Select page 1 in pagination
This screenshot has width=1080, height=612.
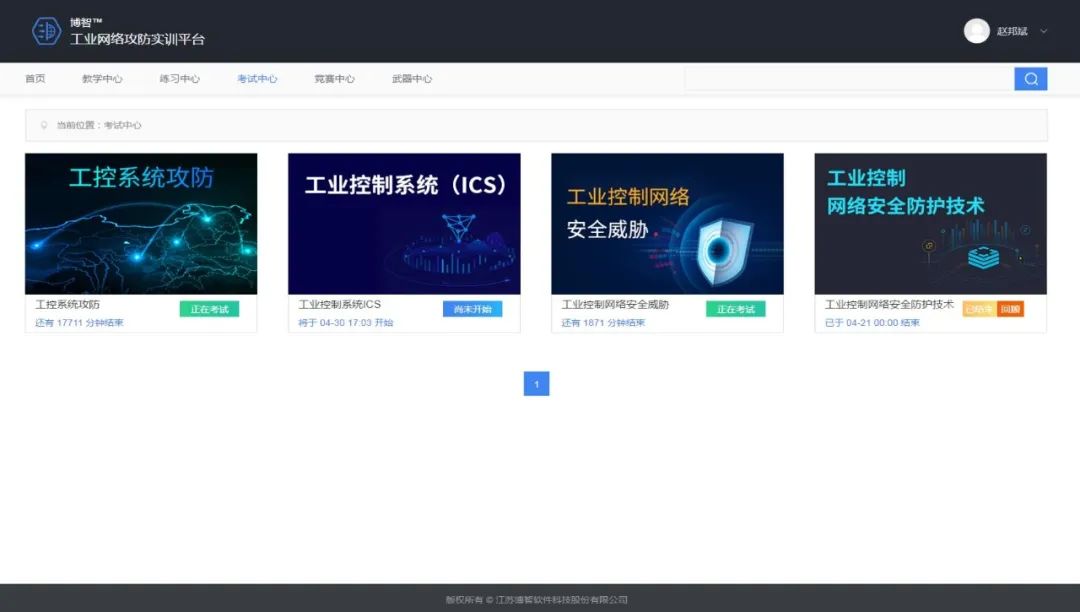536,384
